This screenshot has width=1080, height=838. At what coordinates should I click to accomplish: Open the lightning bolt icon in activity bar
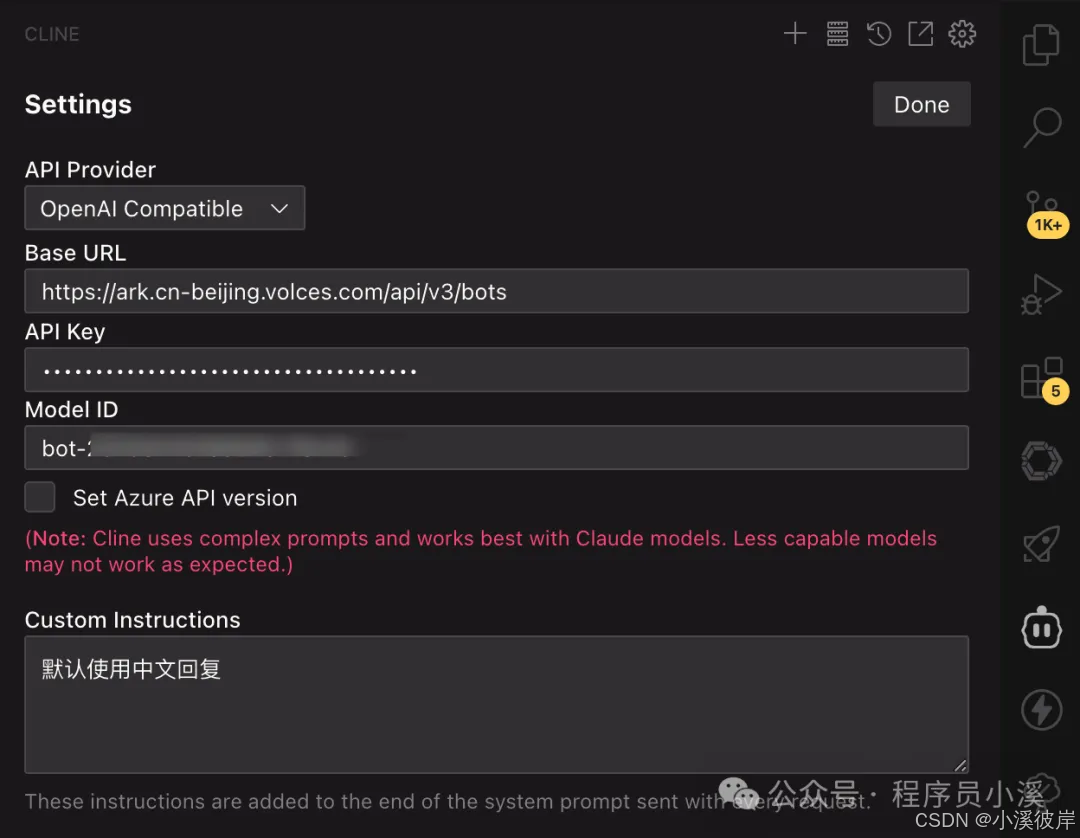tap(1041, 709)
